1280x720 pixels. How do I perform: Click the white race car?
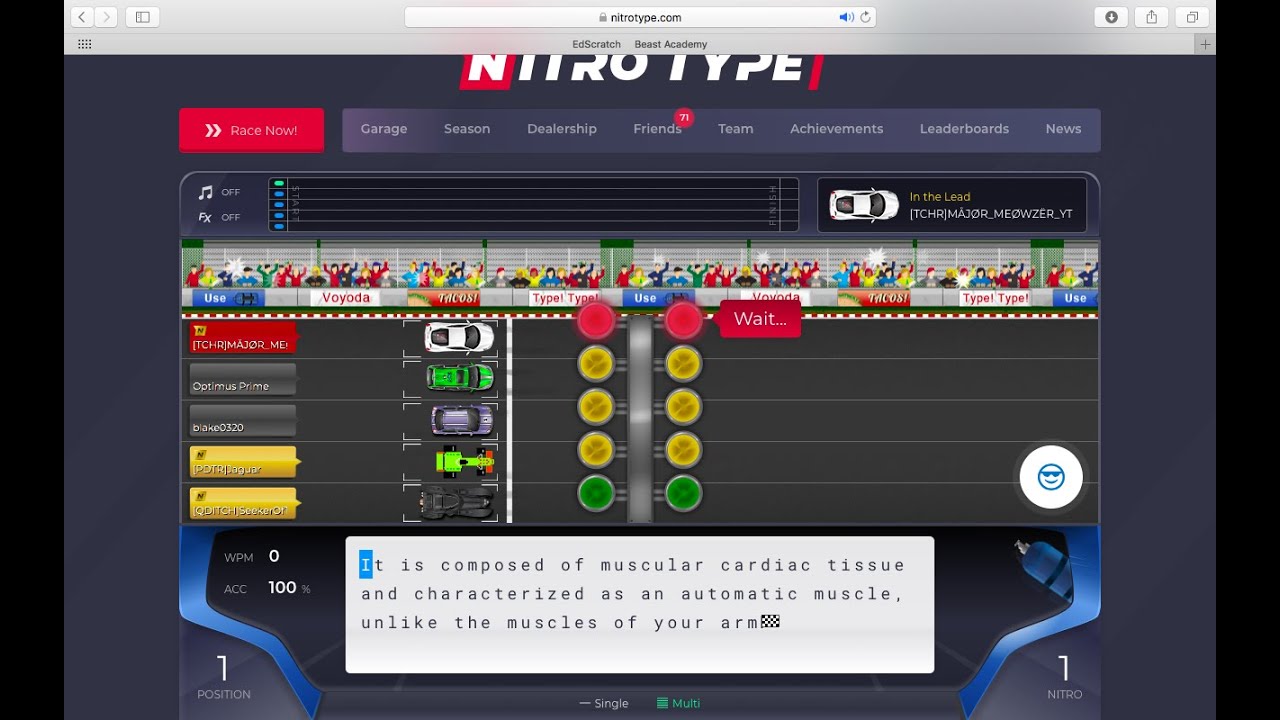click(459, 337)
